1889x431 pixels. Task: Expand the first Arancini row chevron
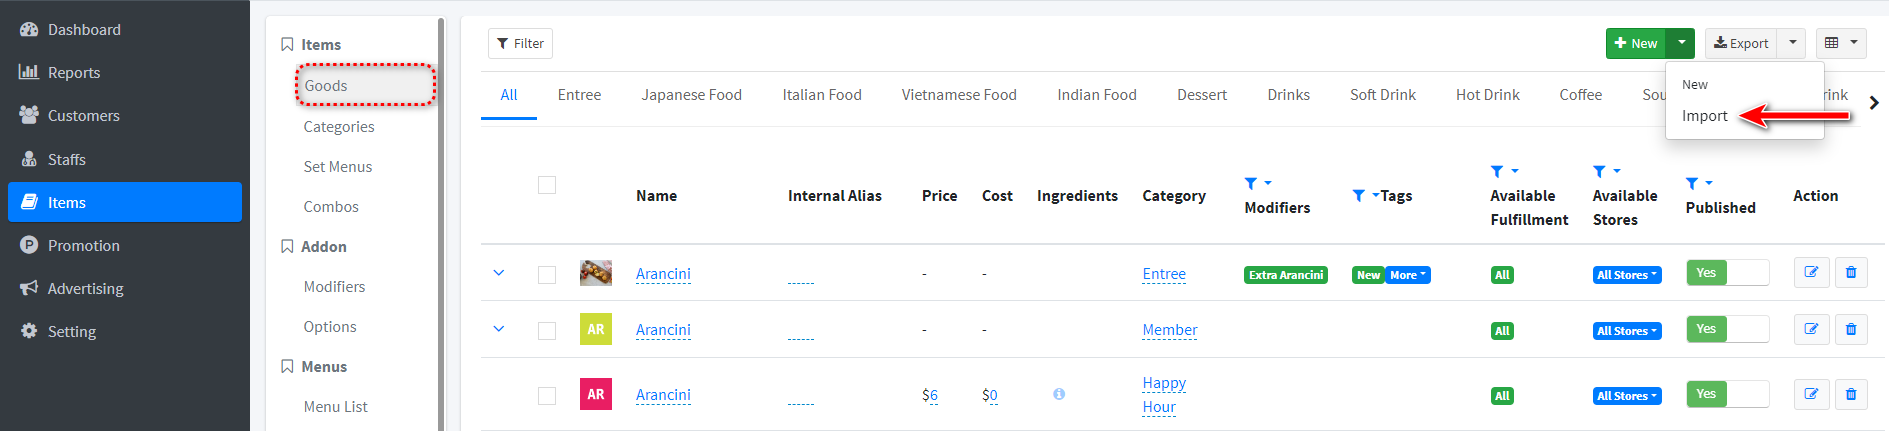click(x=499, y=273)
